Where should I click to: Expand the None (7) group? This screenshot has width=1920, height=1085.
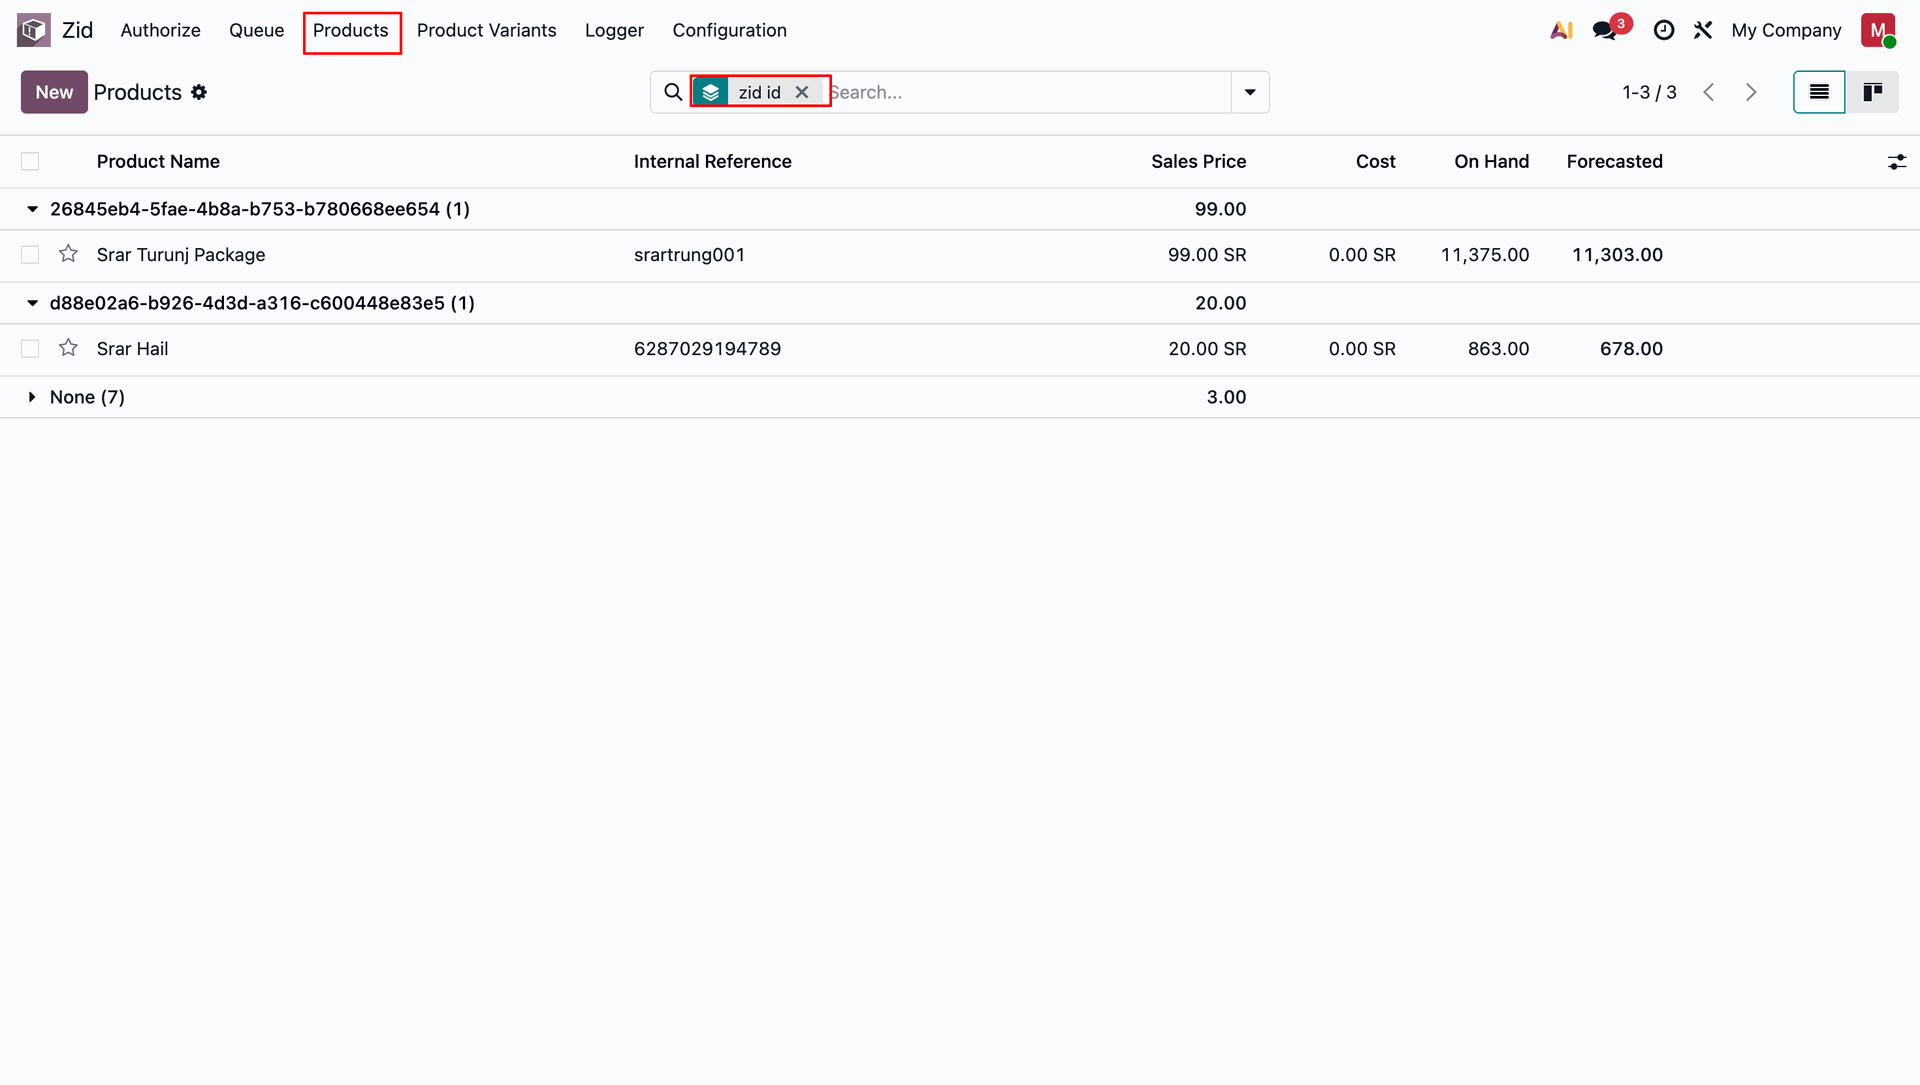32,397
